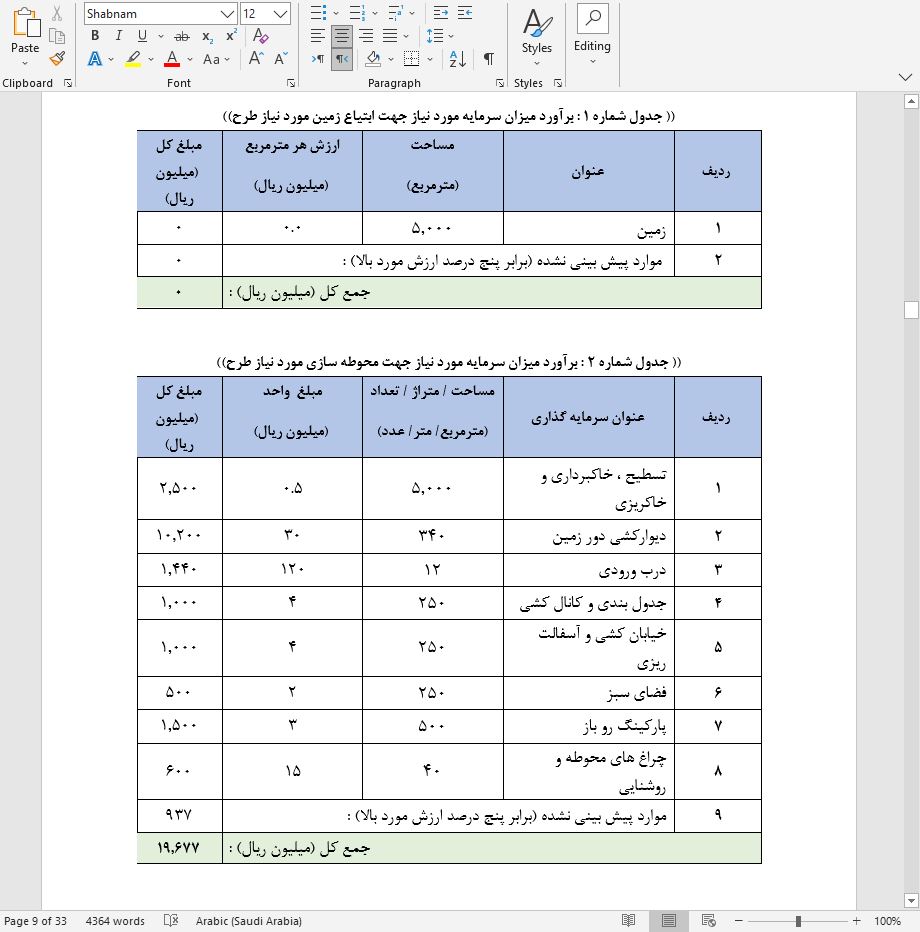Sort text A to Z
This screenshot has height=932, width=920.
[x=458, y=59]
